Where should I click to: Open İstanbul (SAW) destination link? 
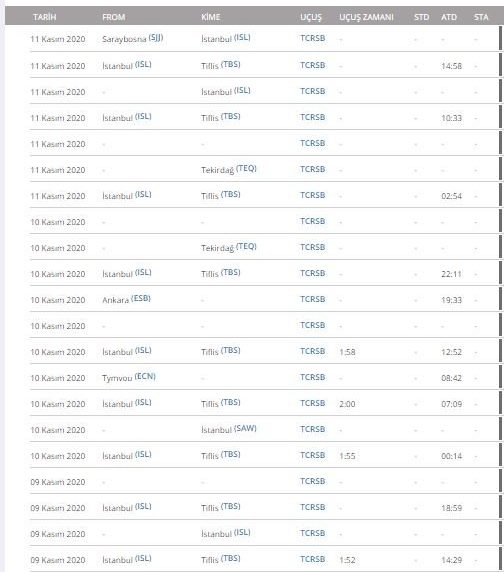coord(229,429)
